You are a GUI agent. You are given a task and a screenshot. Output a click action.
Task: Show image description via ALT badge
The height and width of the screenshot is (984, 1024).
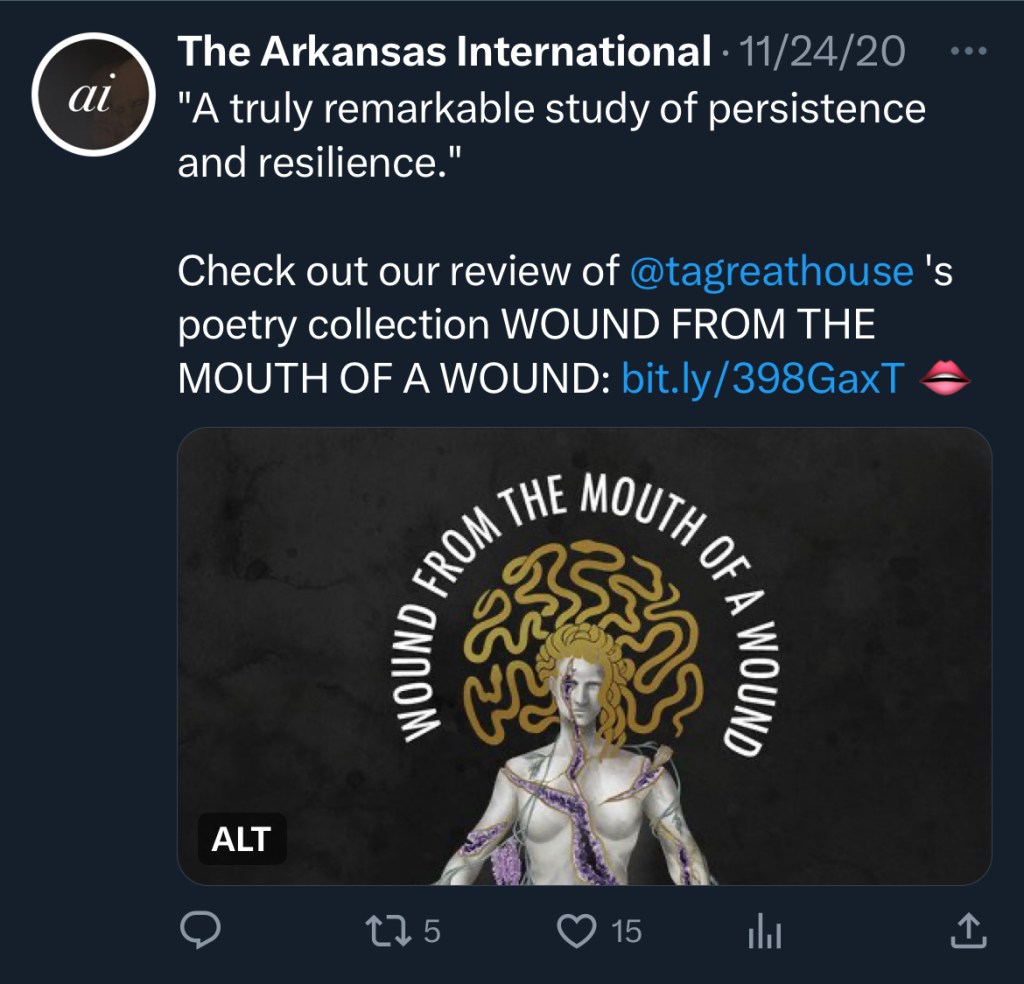coord(242,839)
